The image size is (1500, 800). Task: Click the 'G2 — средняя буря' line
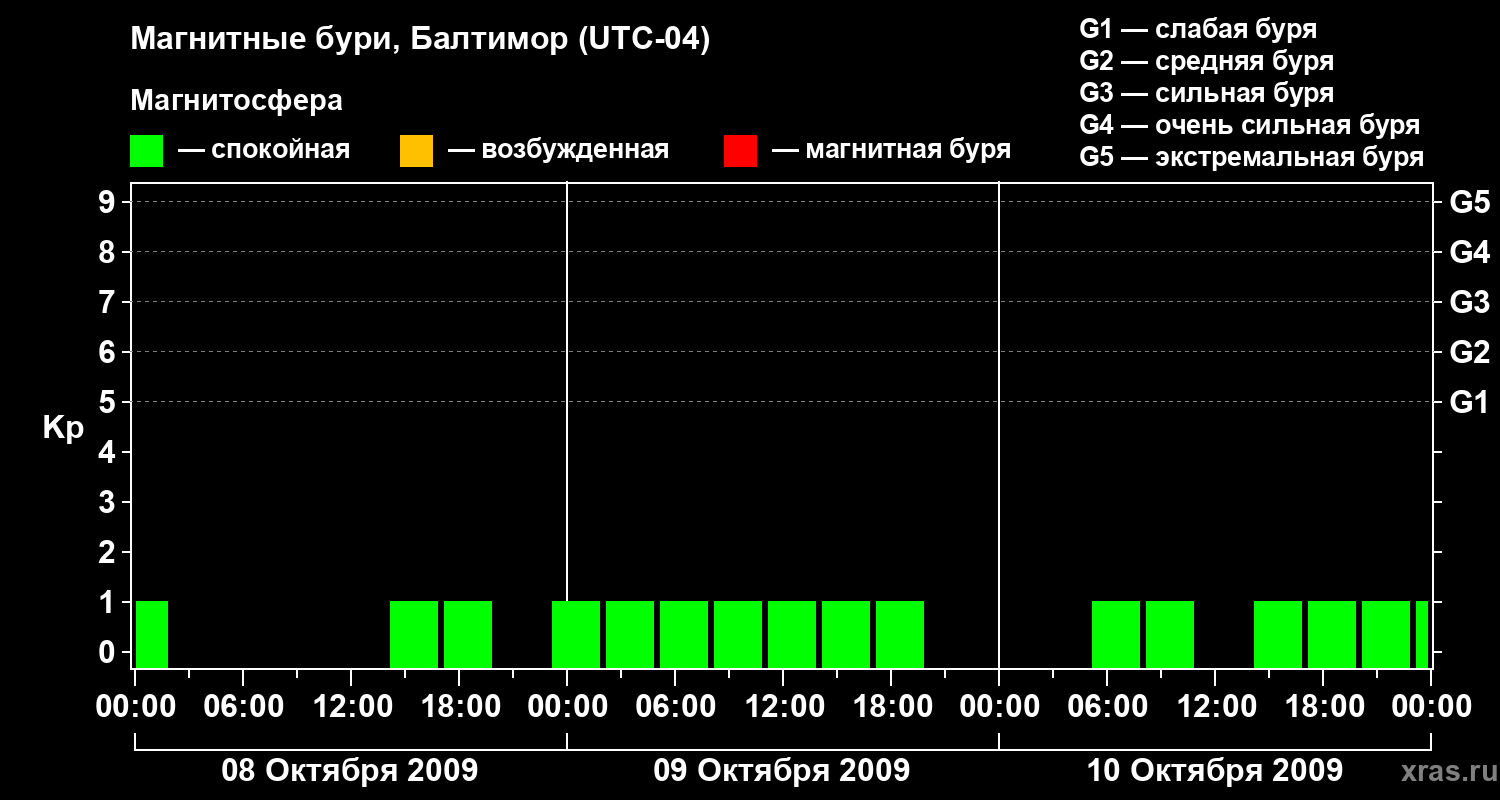coord(1206,61)
